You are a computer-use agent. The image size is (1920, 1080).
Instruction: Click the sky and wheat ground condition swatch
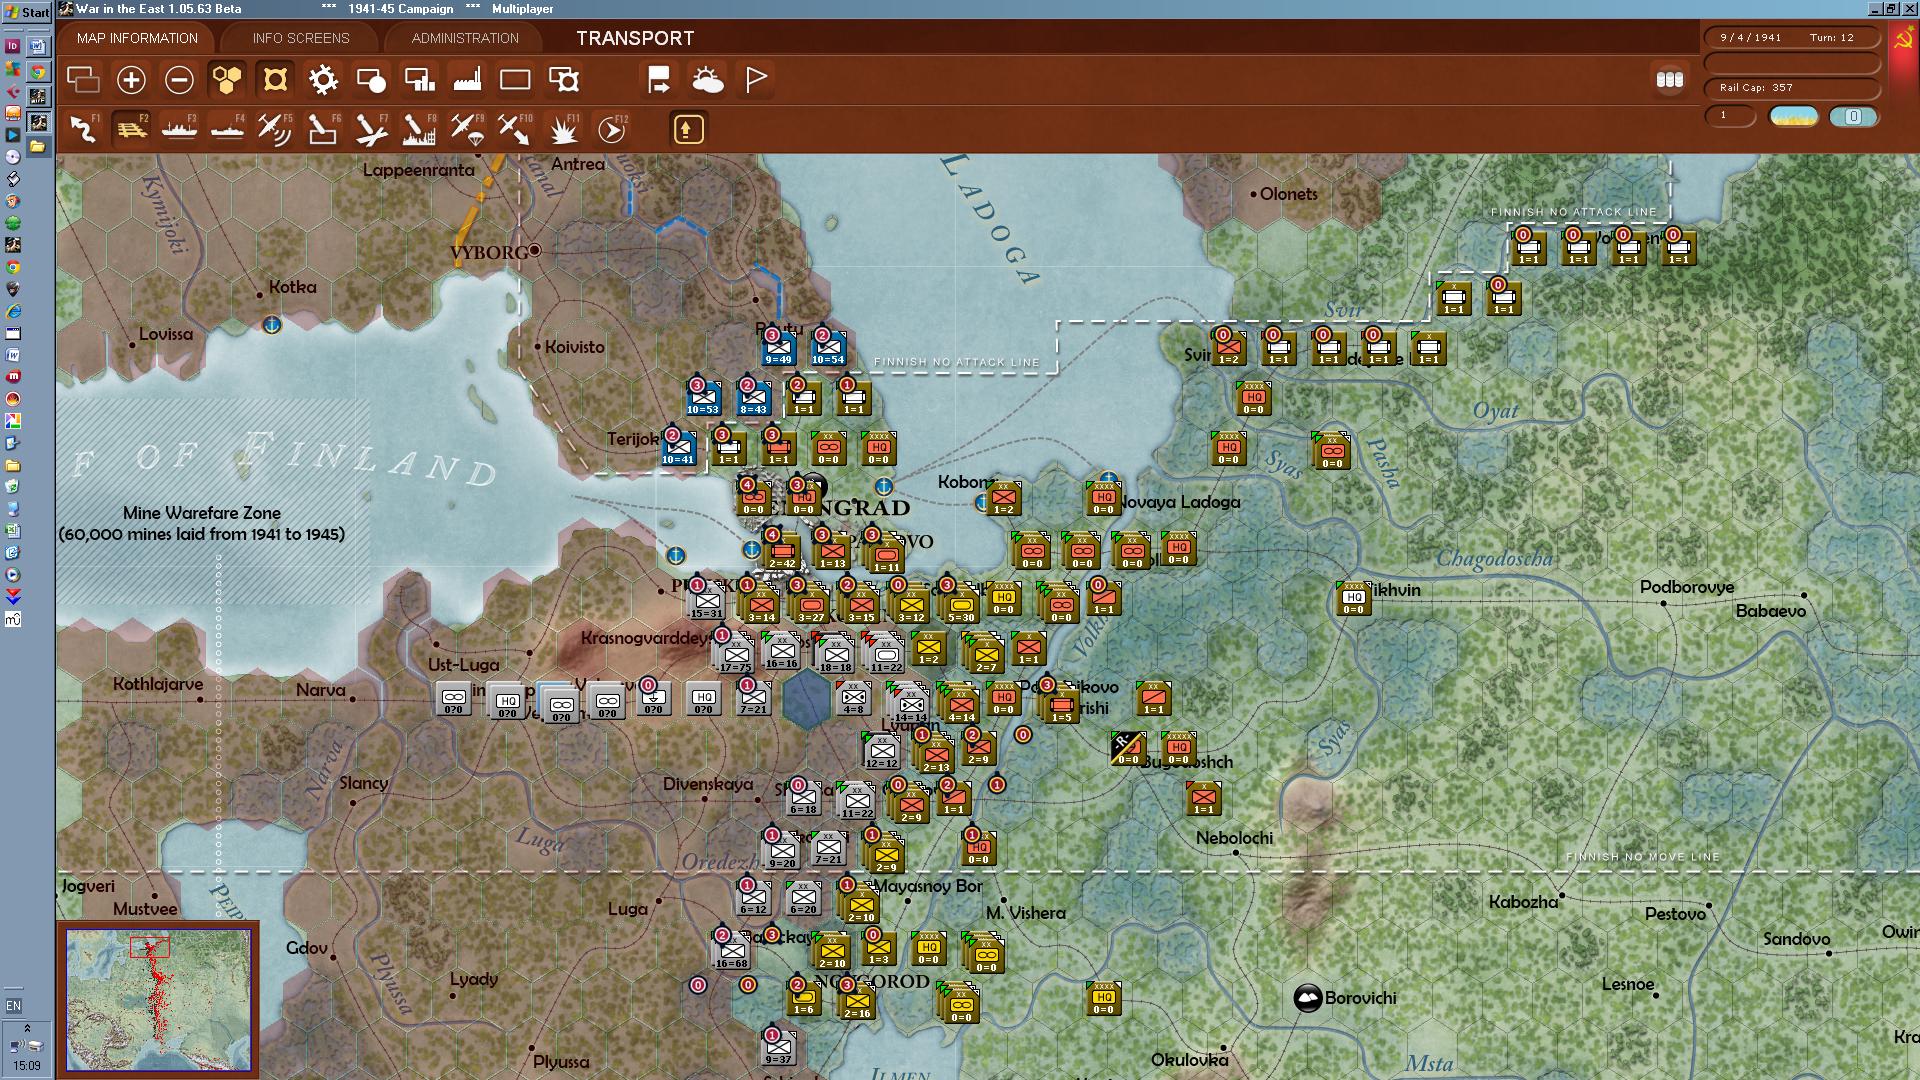1794,116
